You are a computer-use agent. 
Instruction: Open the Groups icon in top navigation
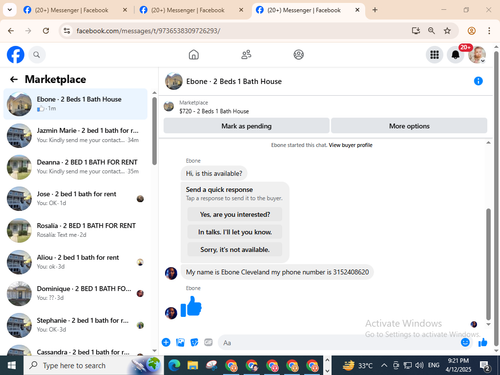click(x=298, y=54)
